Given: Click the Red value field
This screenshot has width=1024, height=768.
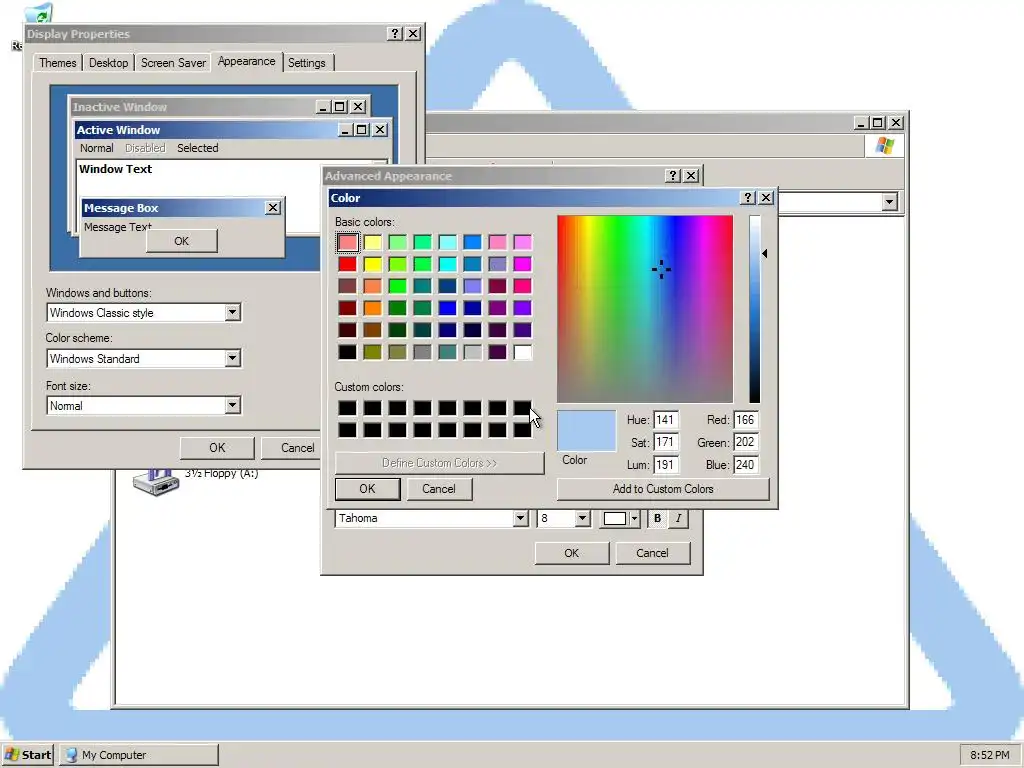Looking at the screenshot, I should pyautogui.click(x=745, y=420).
